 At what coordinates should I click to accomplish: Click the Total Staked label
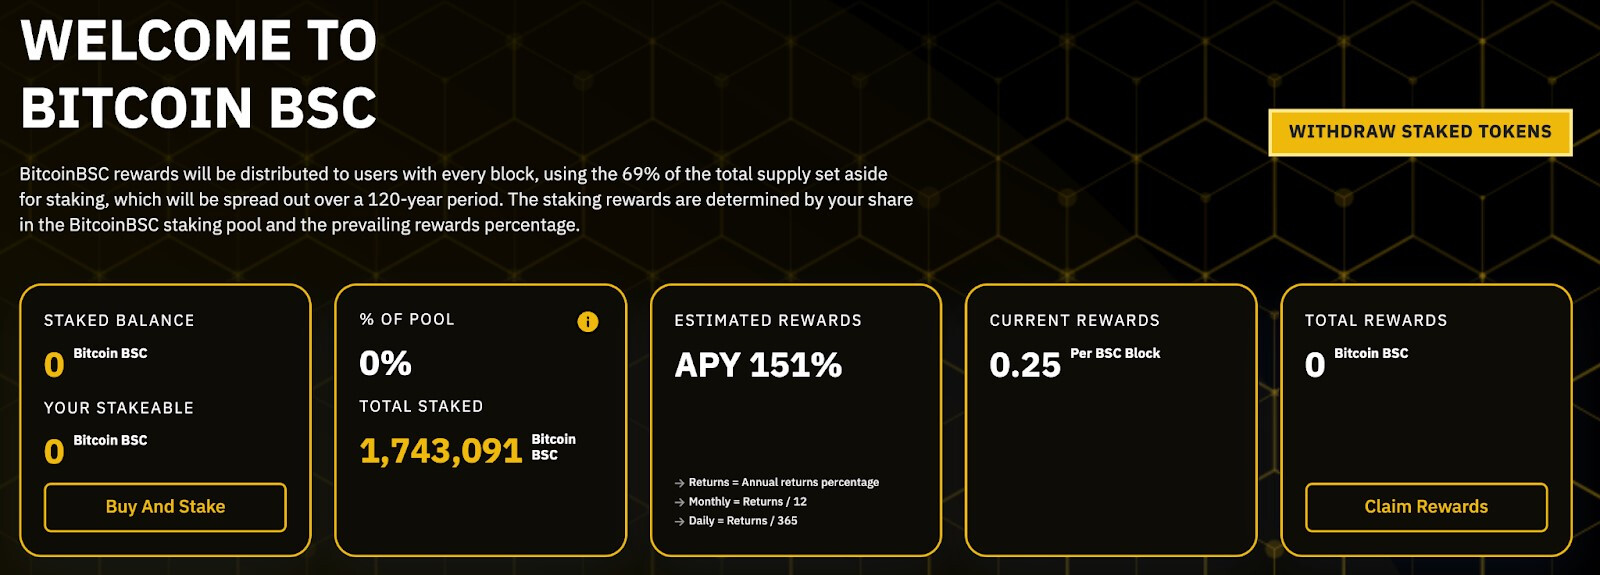tap(421, 407)
